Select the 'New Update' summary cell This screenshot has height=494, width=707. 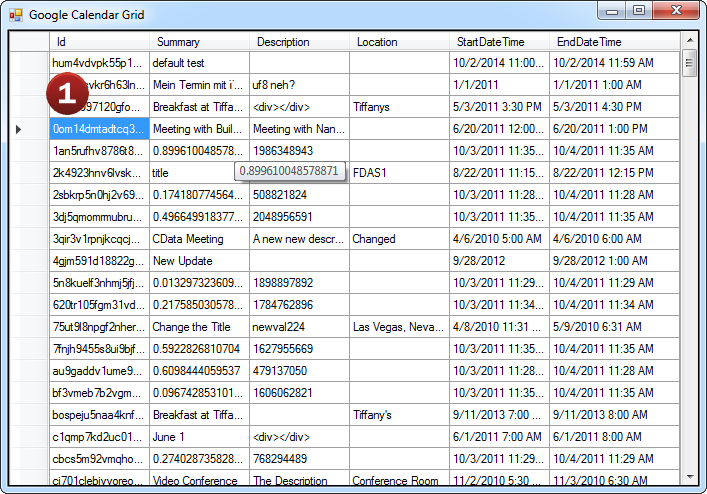pos(199,261)
